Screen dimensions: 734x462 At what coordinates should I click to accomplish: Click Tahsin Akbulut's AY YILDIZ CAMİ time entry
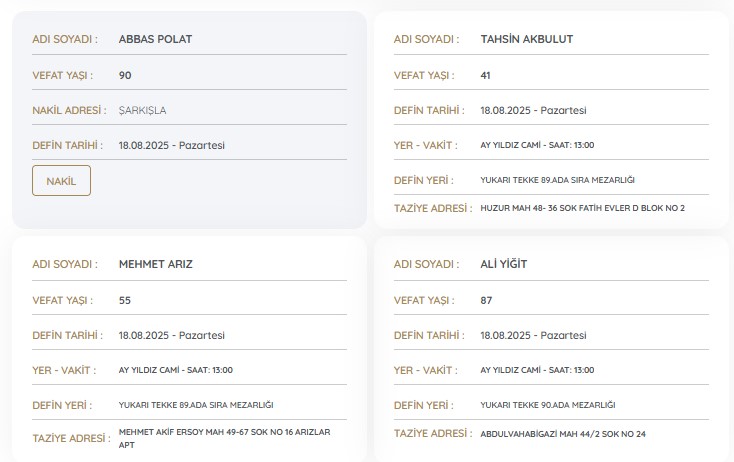(537, 145)
